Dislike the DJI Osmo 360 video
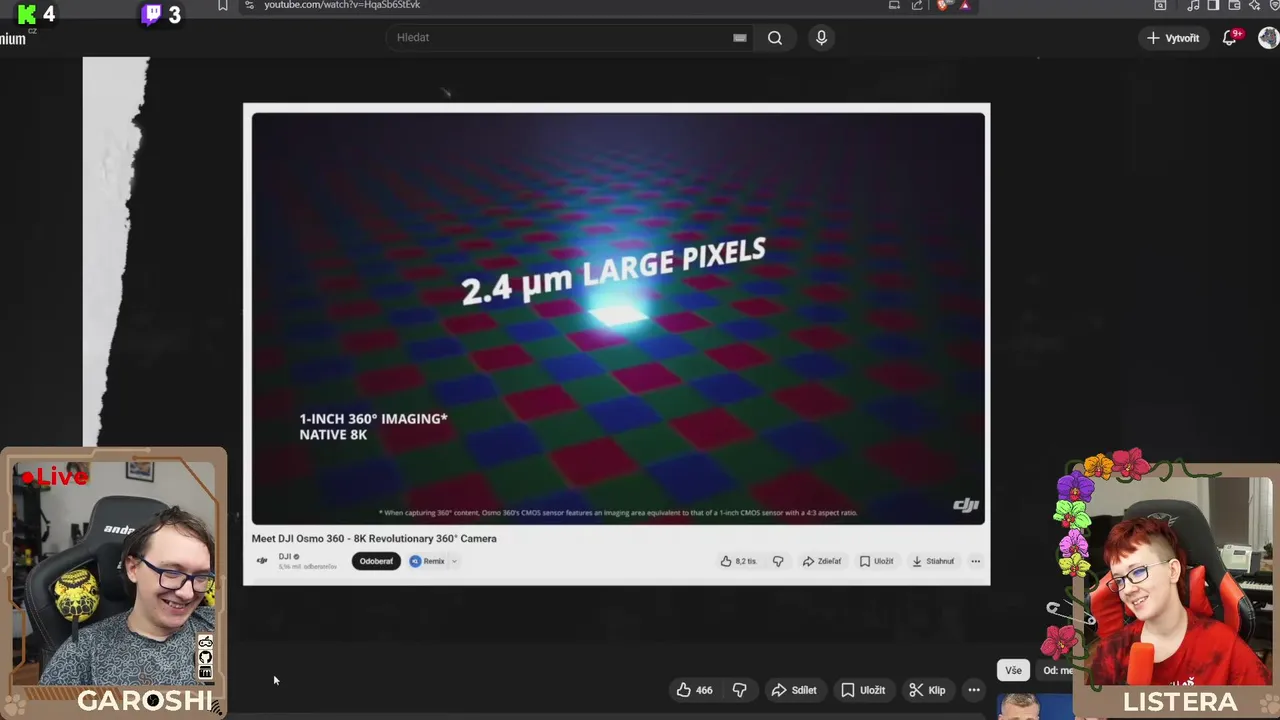1280x720 pixels. point(778,561)
